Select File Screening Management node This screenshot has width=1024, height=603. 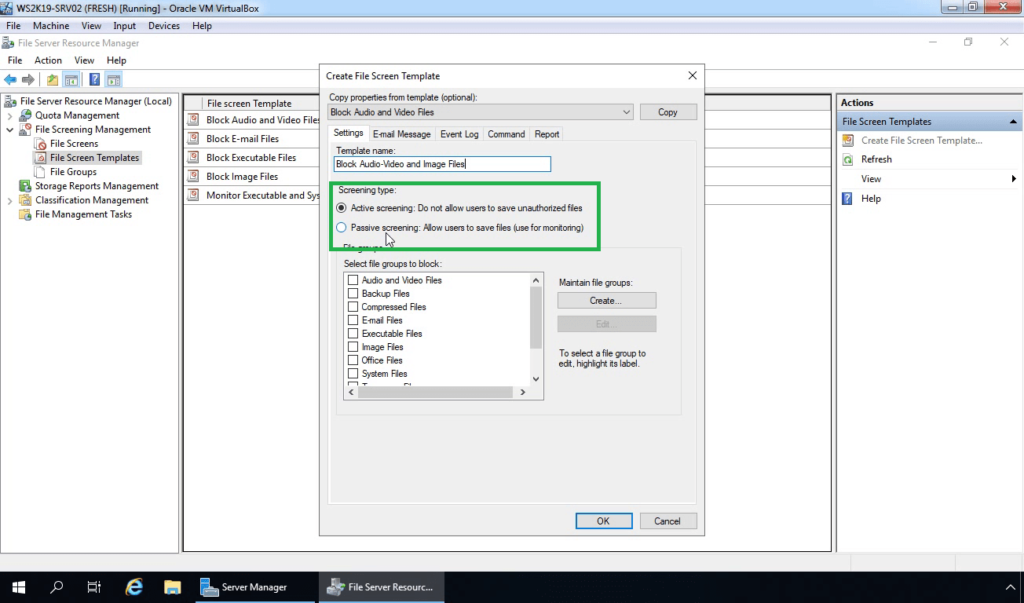[93, 129]
